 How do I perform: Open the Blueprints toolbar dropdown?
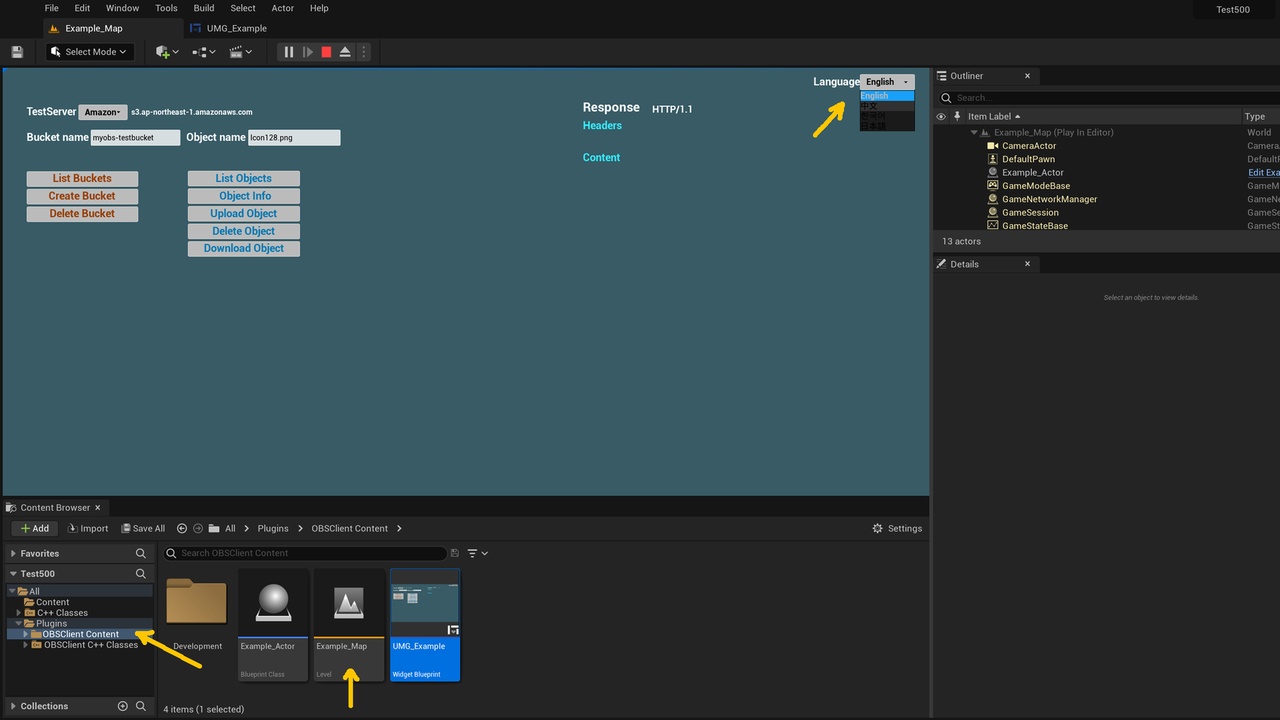(204, 52)
